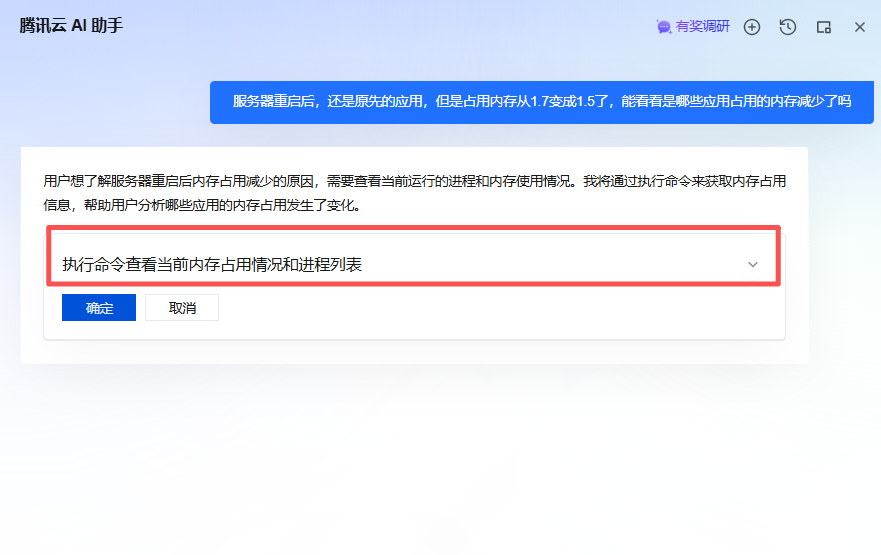
Task: Open chat history via the clock icon
Action: [x=788, y=27]
